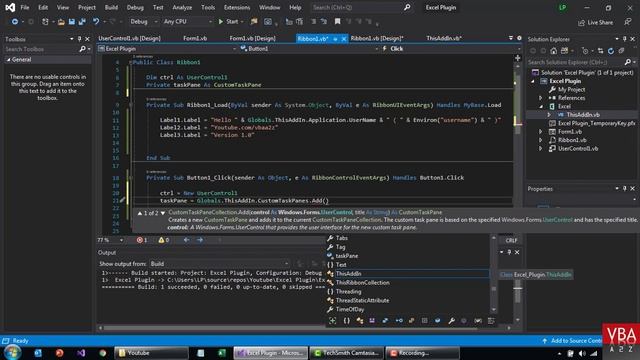Open the Button1 object dropdown
This screenshot has width=640, height=360.
coord(309,49)
